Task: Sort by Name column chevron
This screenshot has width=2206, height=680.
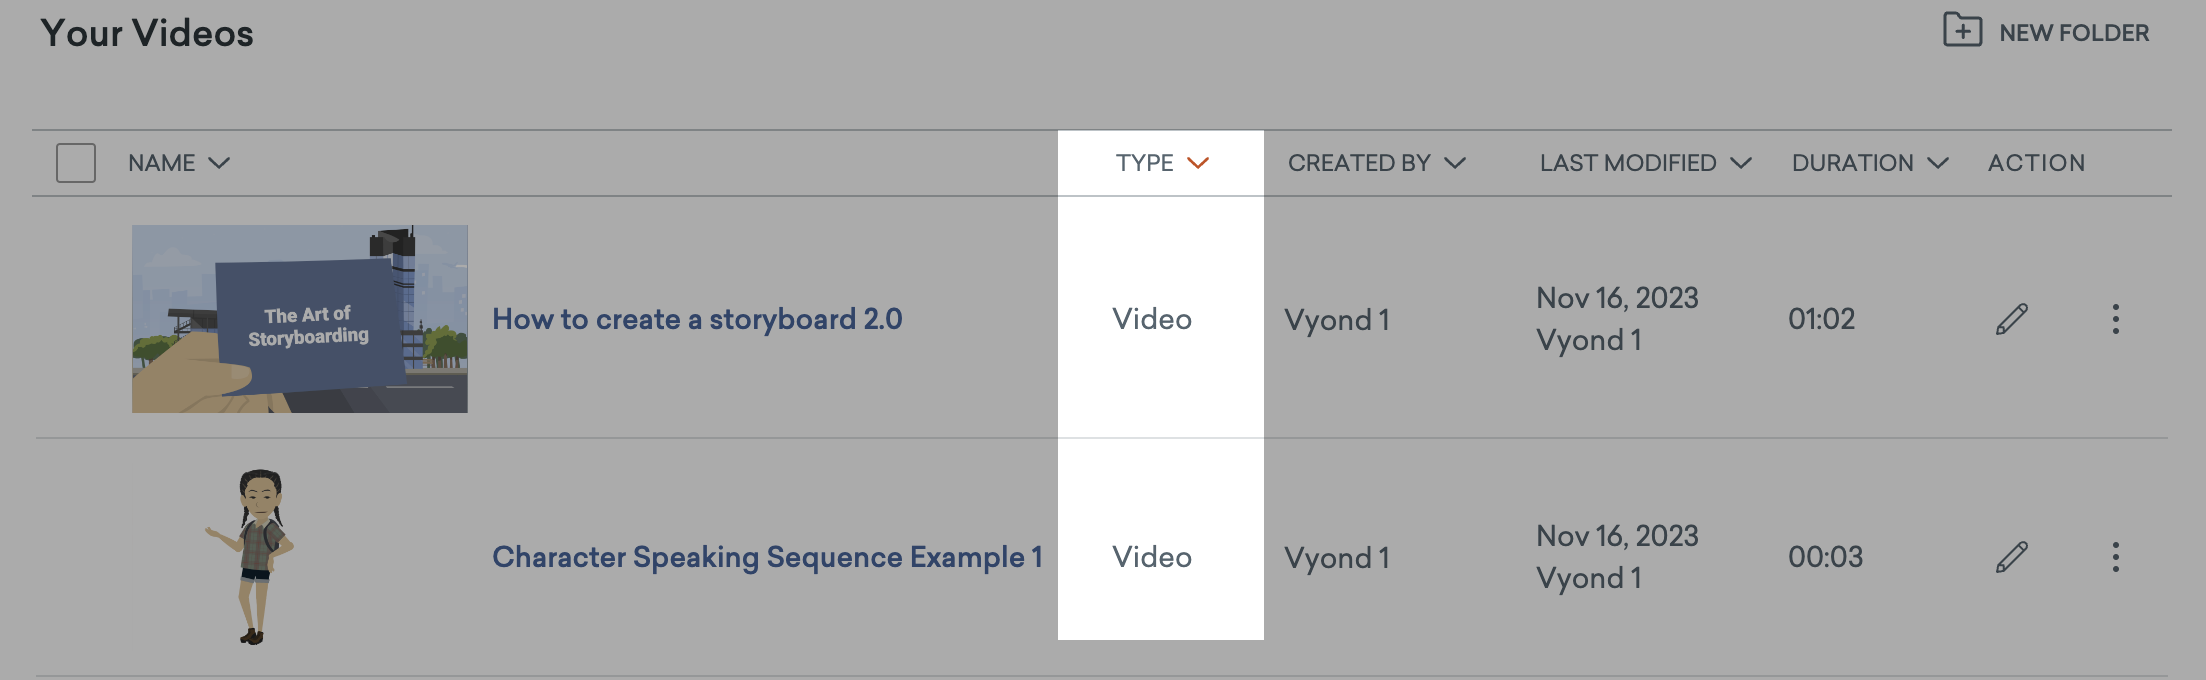Action: (219, 163)
